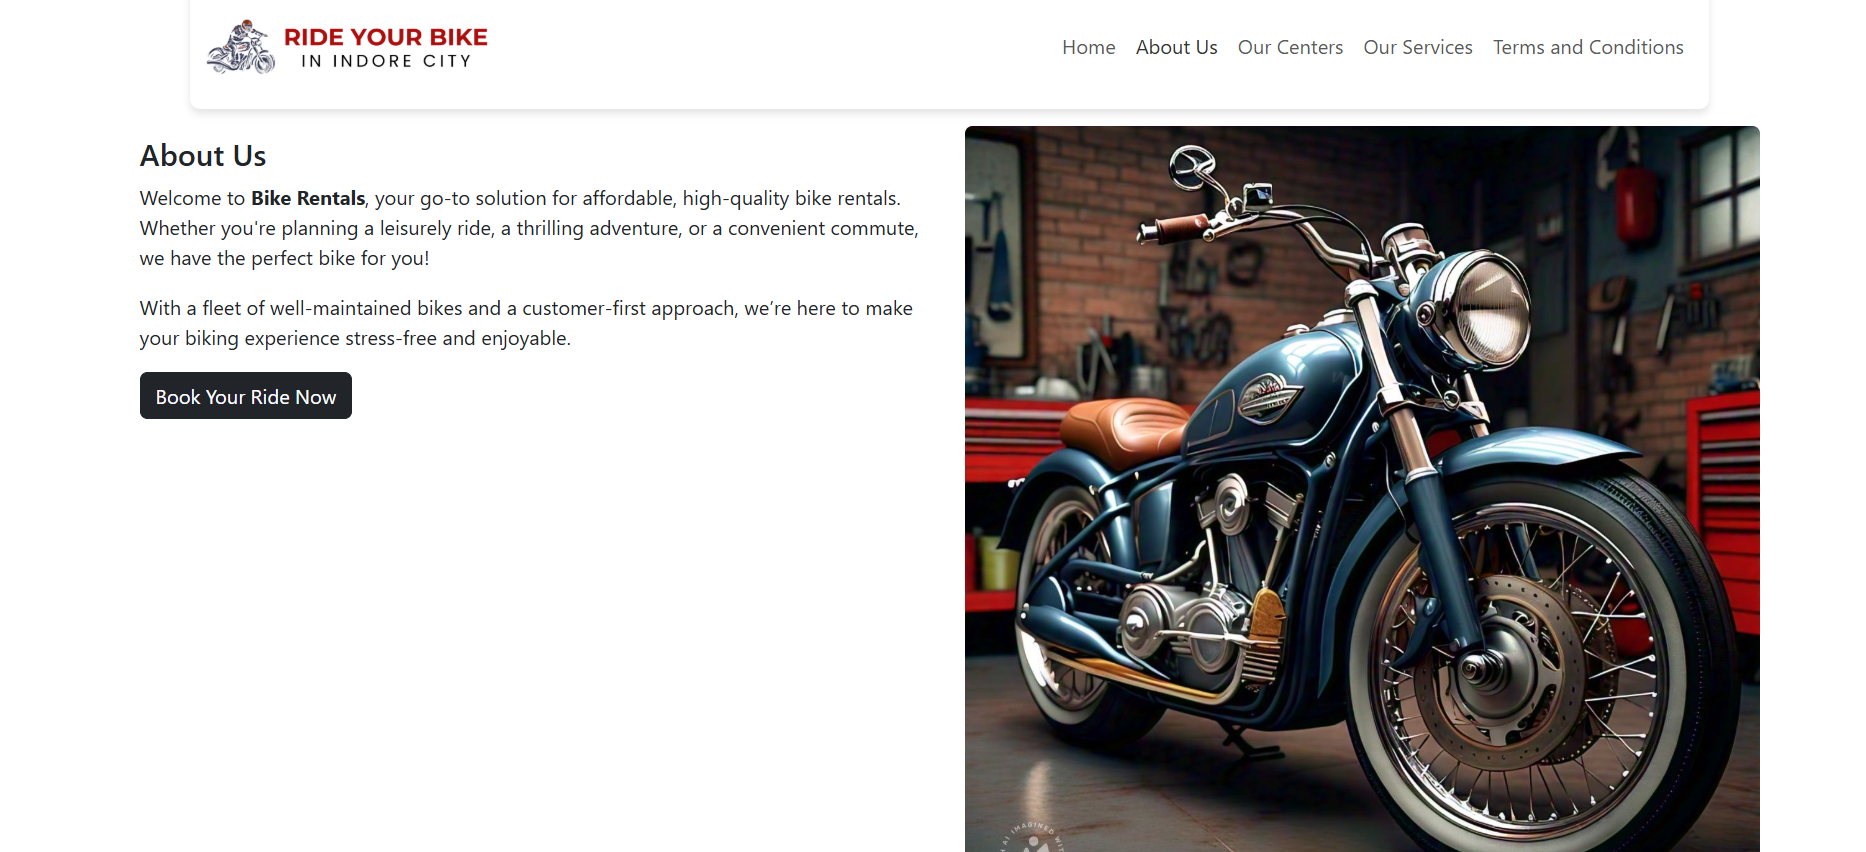
Task: Click the blue motorcycle image
Action: point(1362,489)
